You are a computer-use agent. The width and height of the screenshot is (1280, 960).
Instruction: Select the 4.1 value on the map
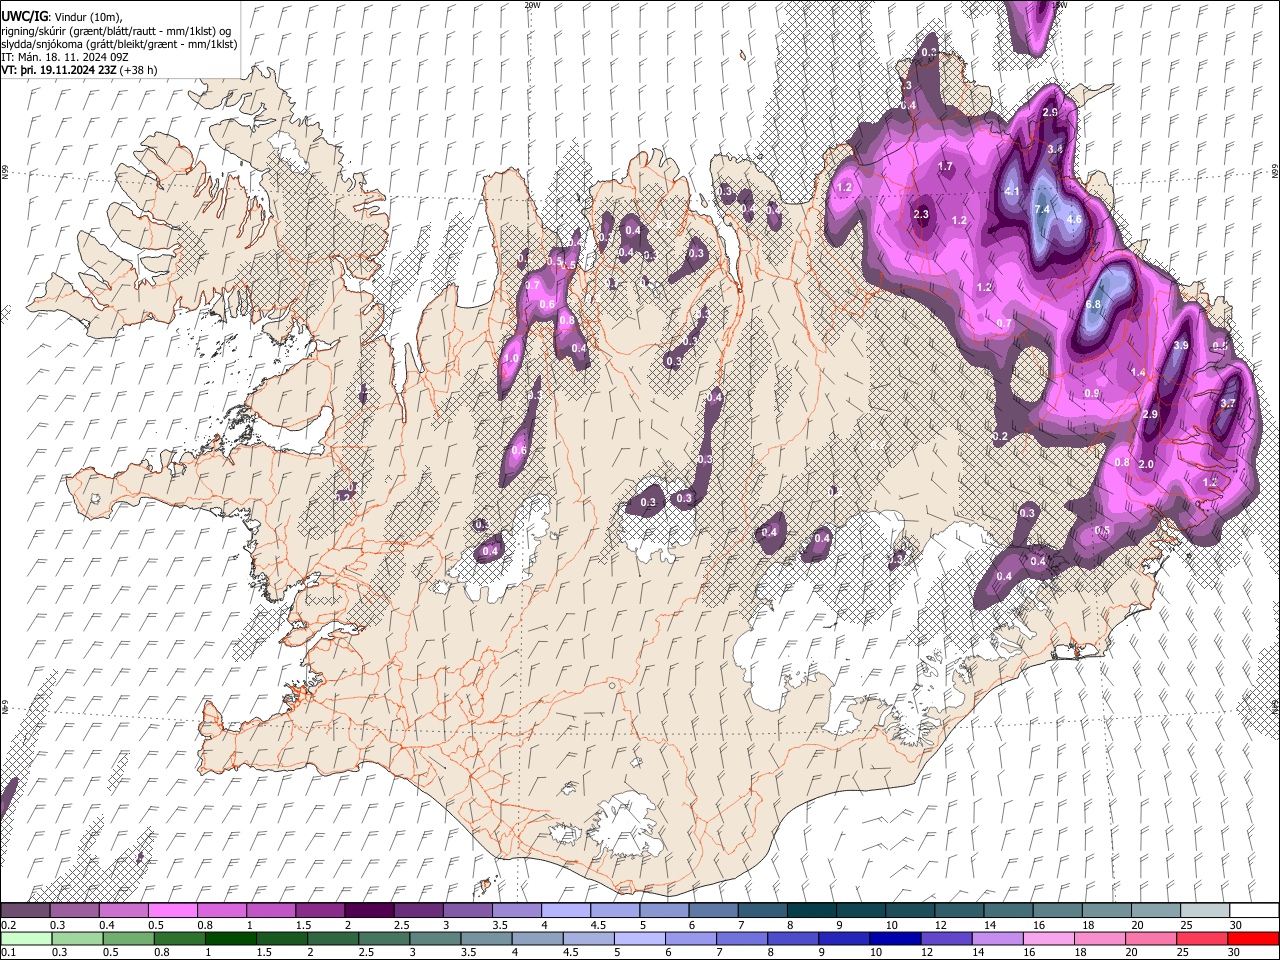click(1011, 192)
